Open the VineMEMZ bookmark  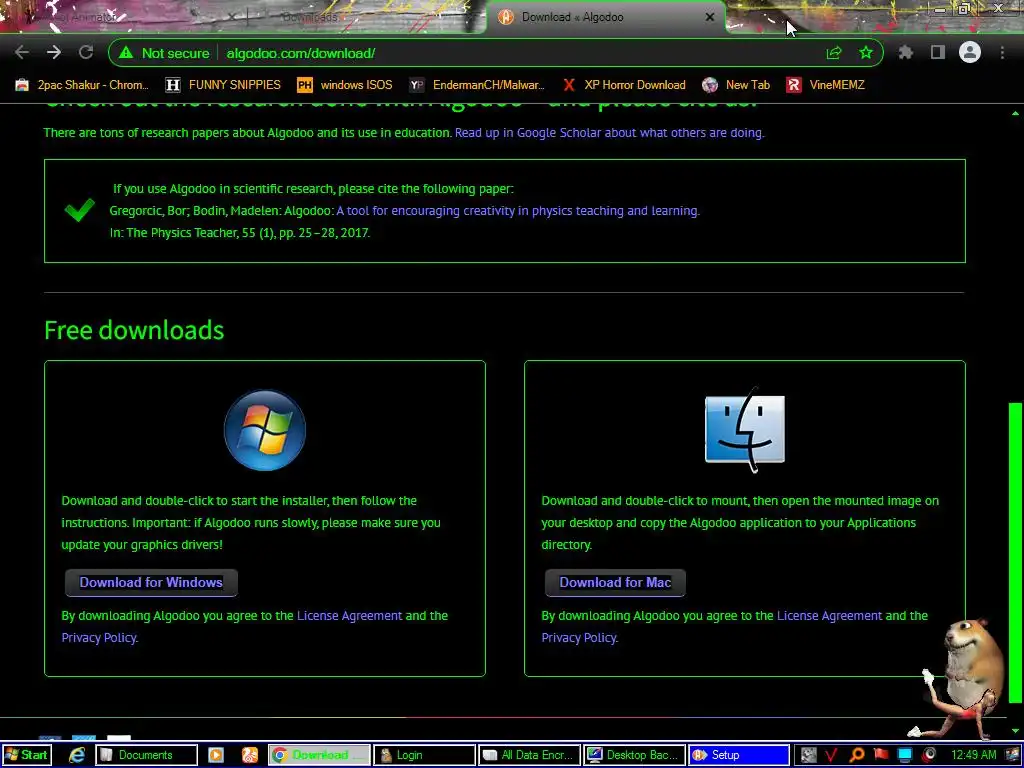pyautogui.click(x=825, y=85)
